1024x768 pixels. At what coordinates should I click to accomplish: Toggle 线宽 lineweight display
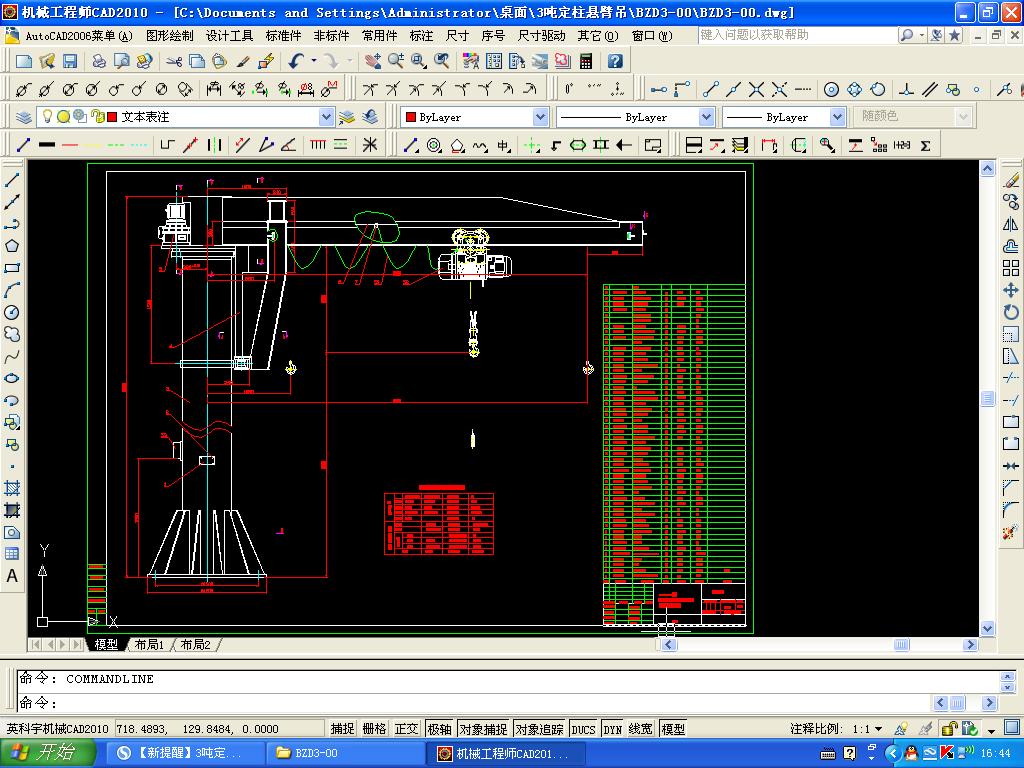tap(641, 729)
